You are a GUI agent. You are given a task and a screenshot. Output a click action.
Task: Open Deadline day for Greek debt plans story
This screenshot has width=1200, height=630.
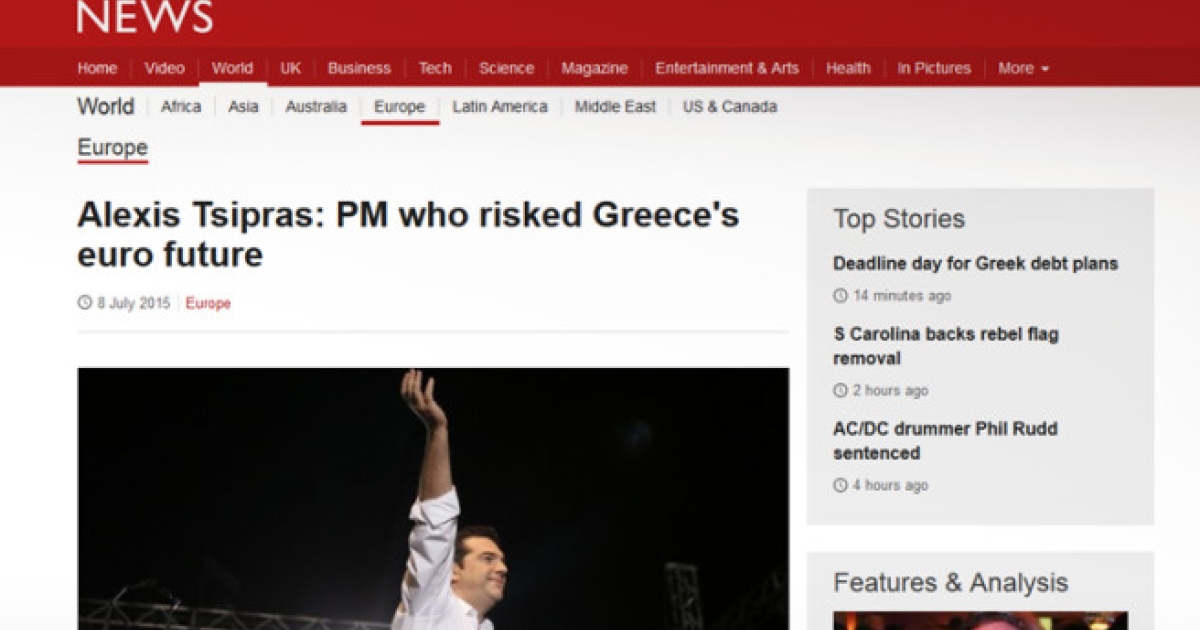(975, 264)
